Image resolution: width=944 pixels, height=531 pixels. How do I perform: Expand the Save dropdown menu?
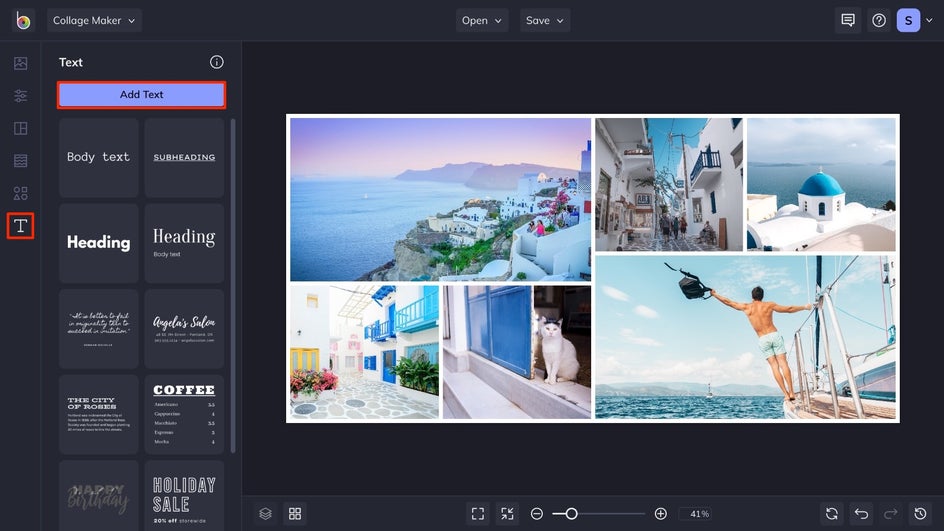546,20
